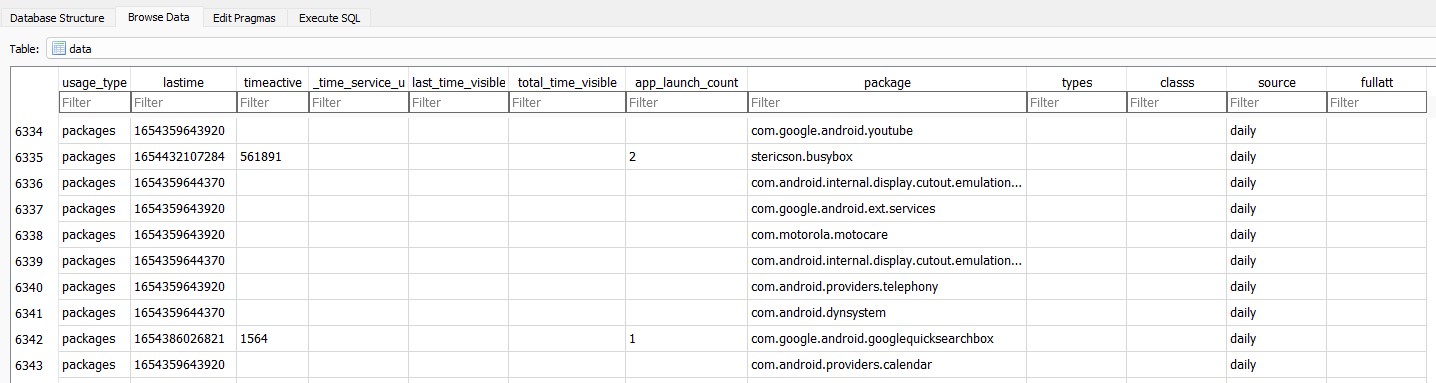
Task: Sort by the lastime column header
Action: pyautogui.click(x=183, y=82)
